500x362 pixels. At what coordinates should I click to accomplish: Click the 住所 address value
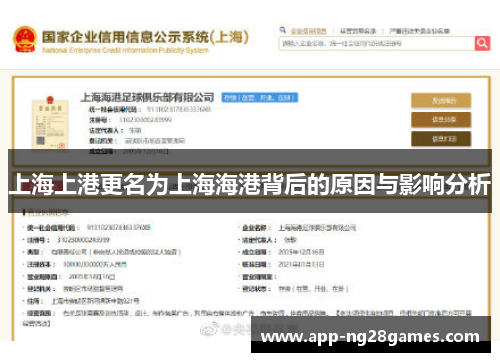click(95, 301)
